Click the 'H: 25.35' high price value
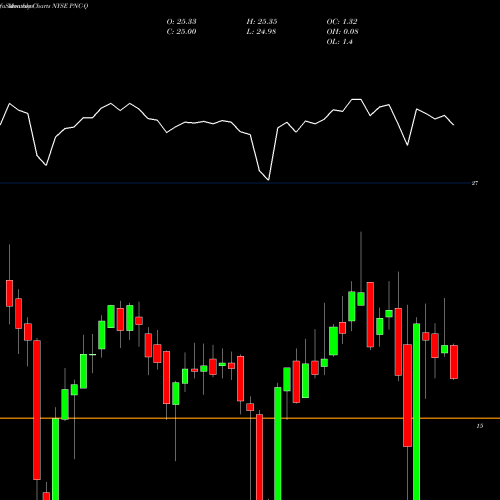This screenshot has height=500, width=500. pos(262,22)
